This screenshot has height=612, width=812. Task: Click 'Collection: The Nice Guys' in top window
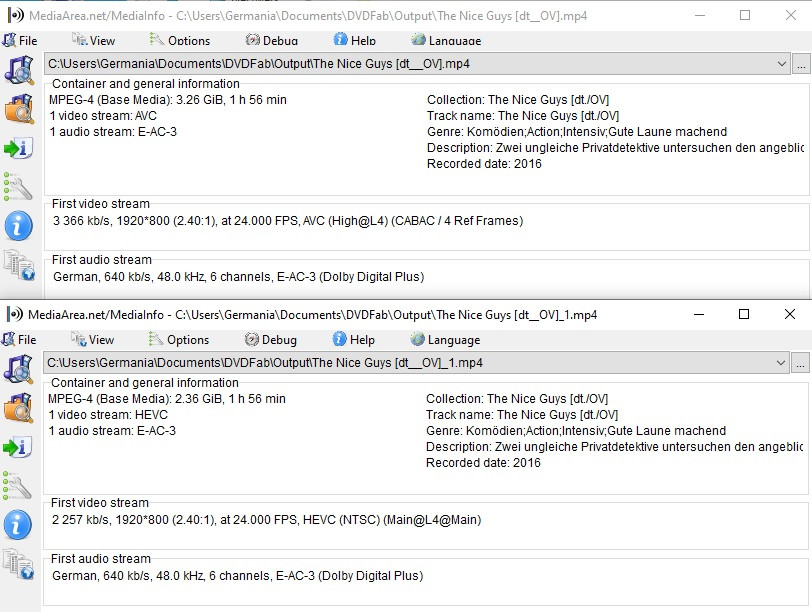518,100
